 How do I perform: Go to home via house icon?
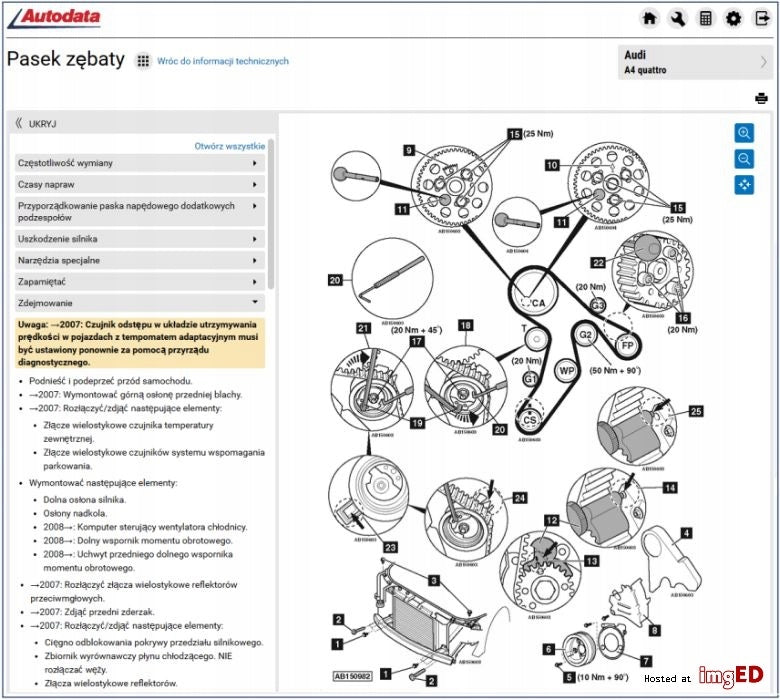(650, 19)
